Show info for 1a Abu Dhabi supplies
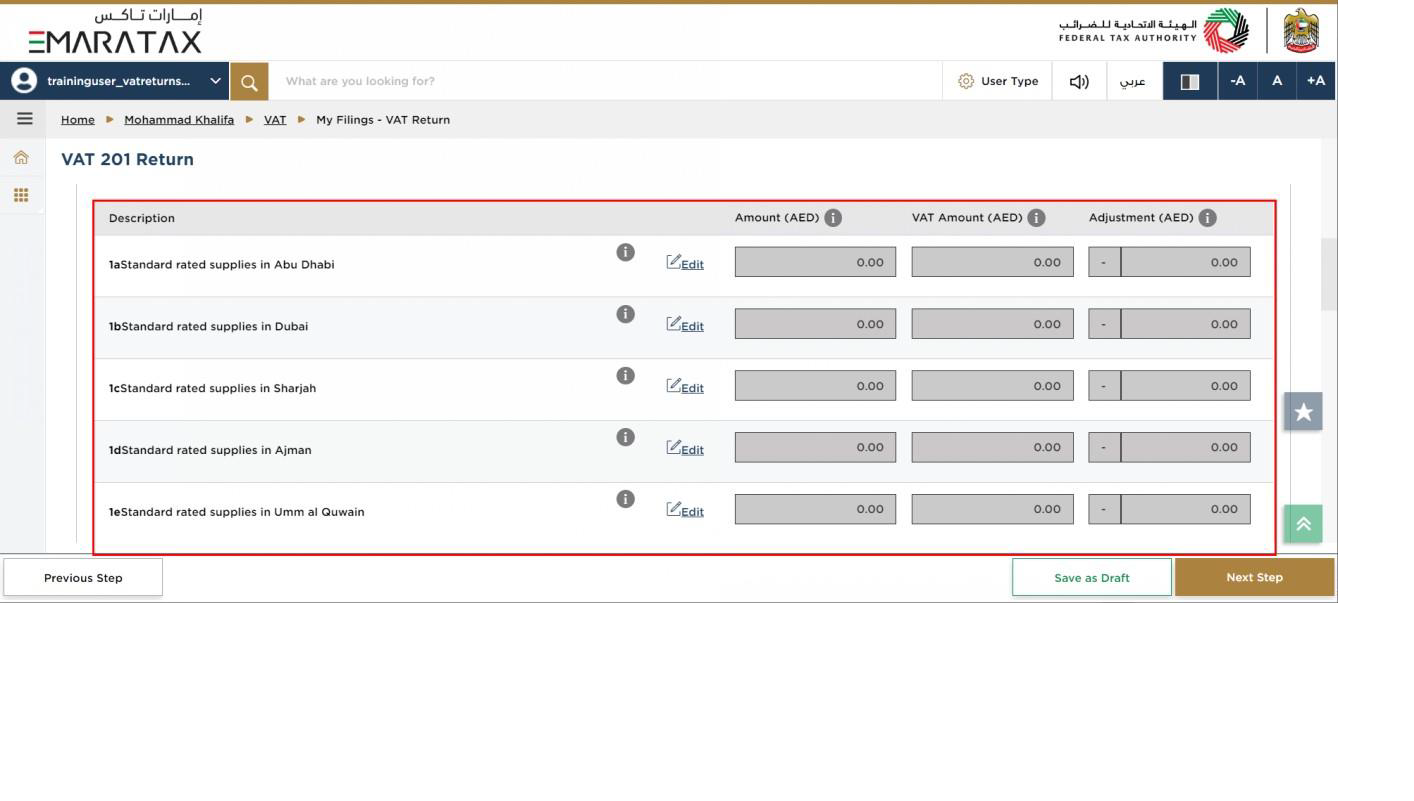 [x=625, y=252]
